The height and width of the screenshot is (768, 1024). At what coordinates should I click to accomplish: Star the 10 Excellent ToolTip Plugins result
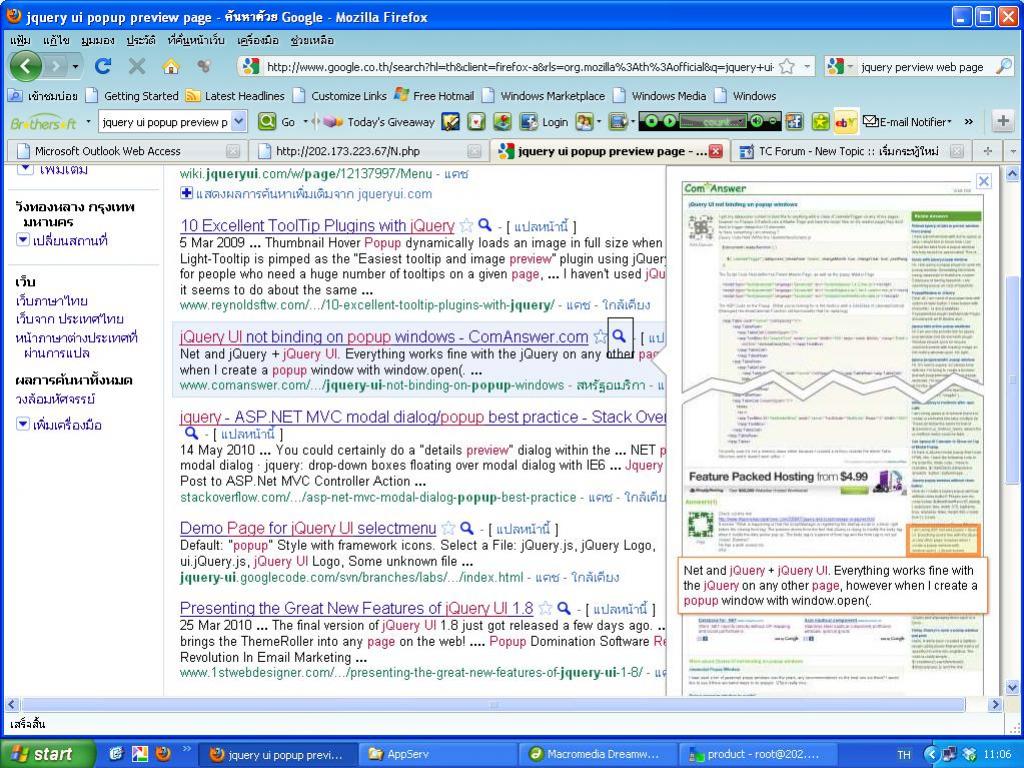(x=466, y=226)
